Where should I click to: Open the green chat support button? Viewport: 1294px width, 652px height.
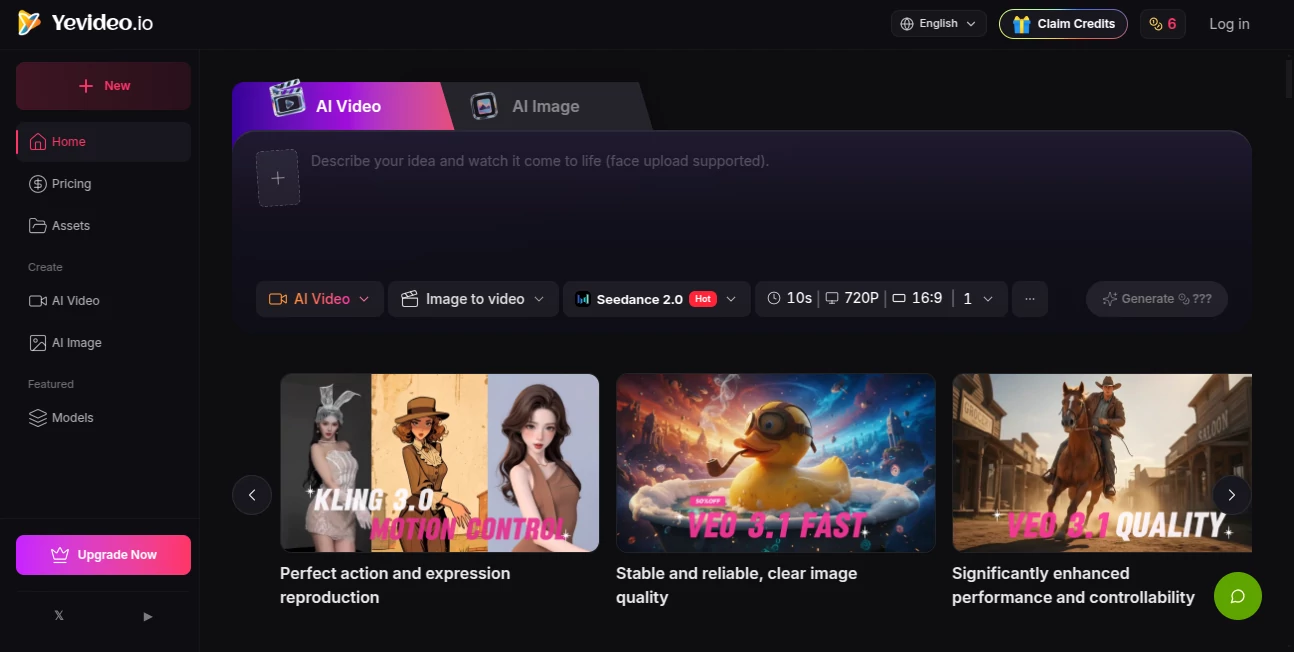[1238, 596]
